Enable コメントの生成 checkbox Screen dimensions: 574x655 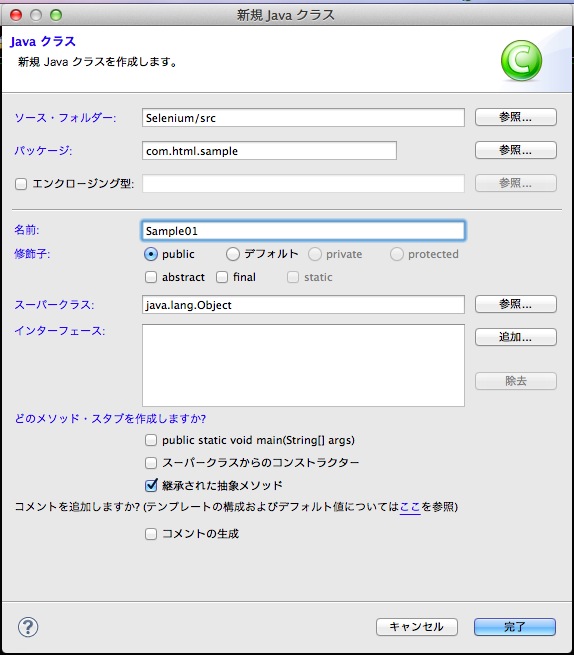point(151,533)
